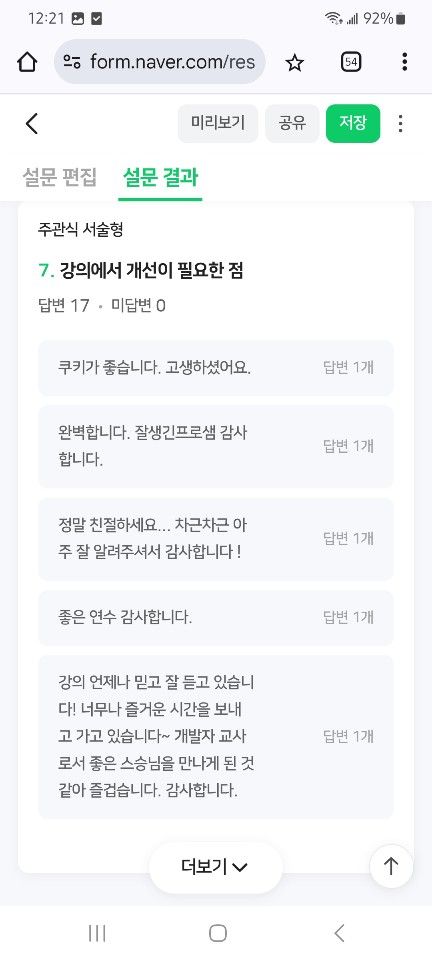Tap Android recent apps navigation button
Viewport: 432px width, 960px height.
(x=97, y=933)
